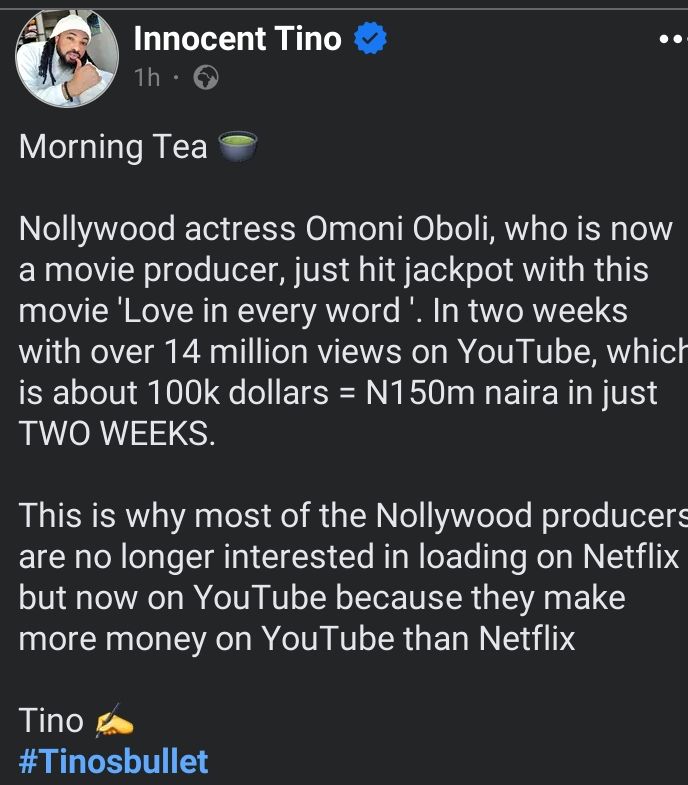Click the writing hand emoji
Viewport: 688px width, 785px height.
pyautogui.click(x=113, y=720)
